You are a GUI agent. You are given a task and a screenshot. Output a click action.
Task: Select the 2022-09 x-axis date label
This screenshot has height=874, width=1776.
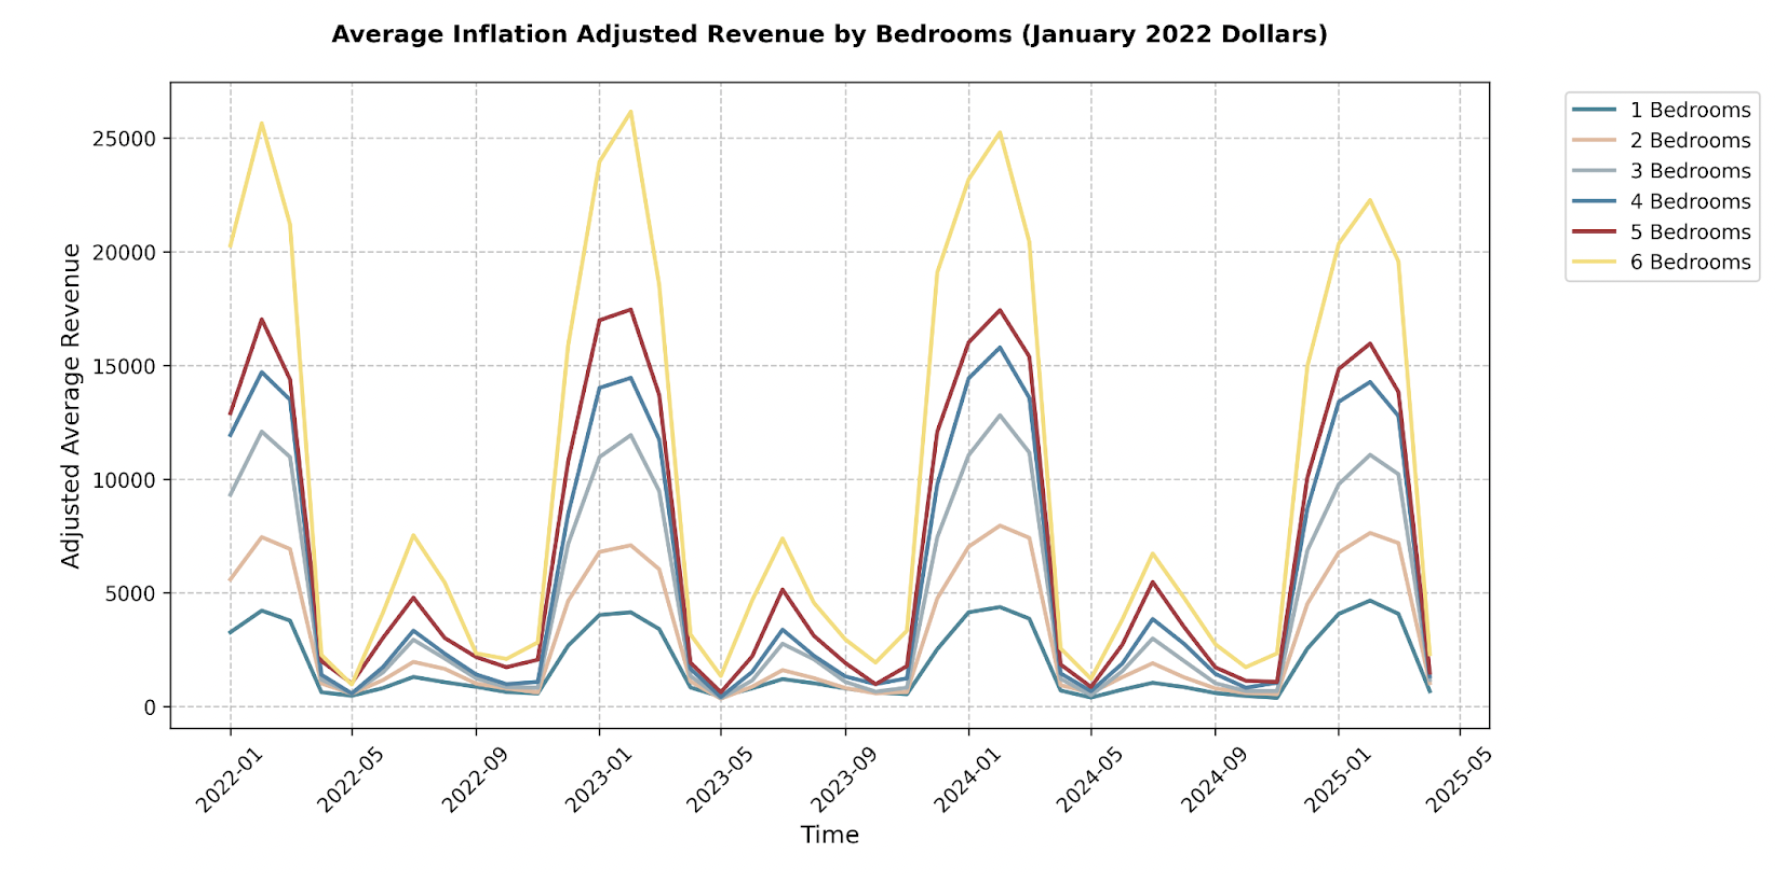475,780
